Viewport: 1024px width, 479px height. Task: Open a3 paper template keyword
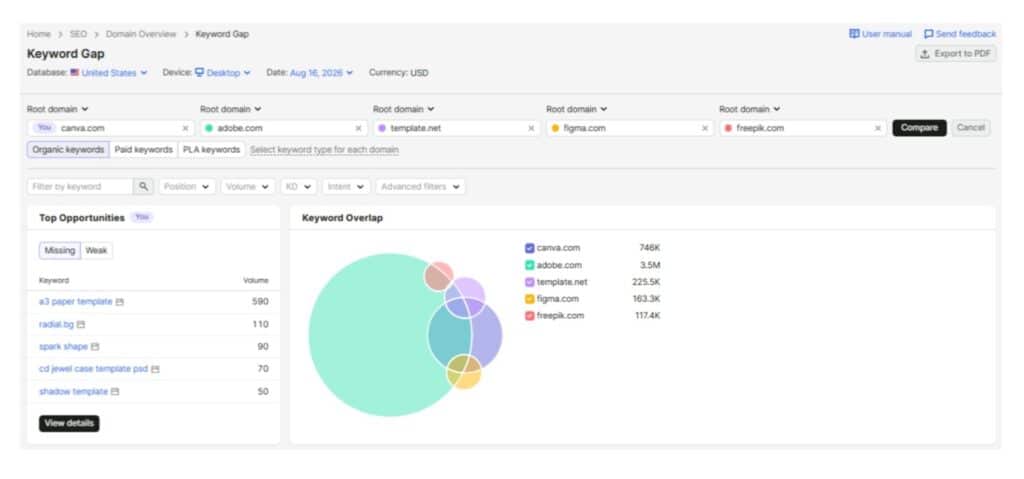point(76,302)
